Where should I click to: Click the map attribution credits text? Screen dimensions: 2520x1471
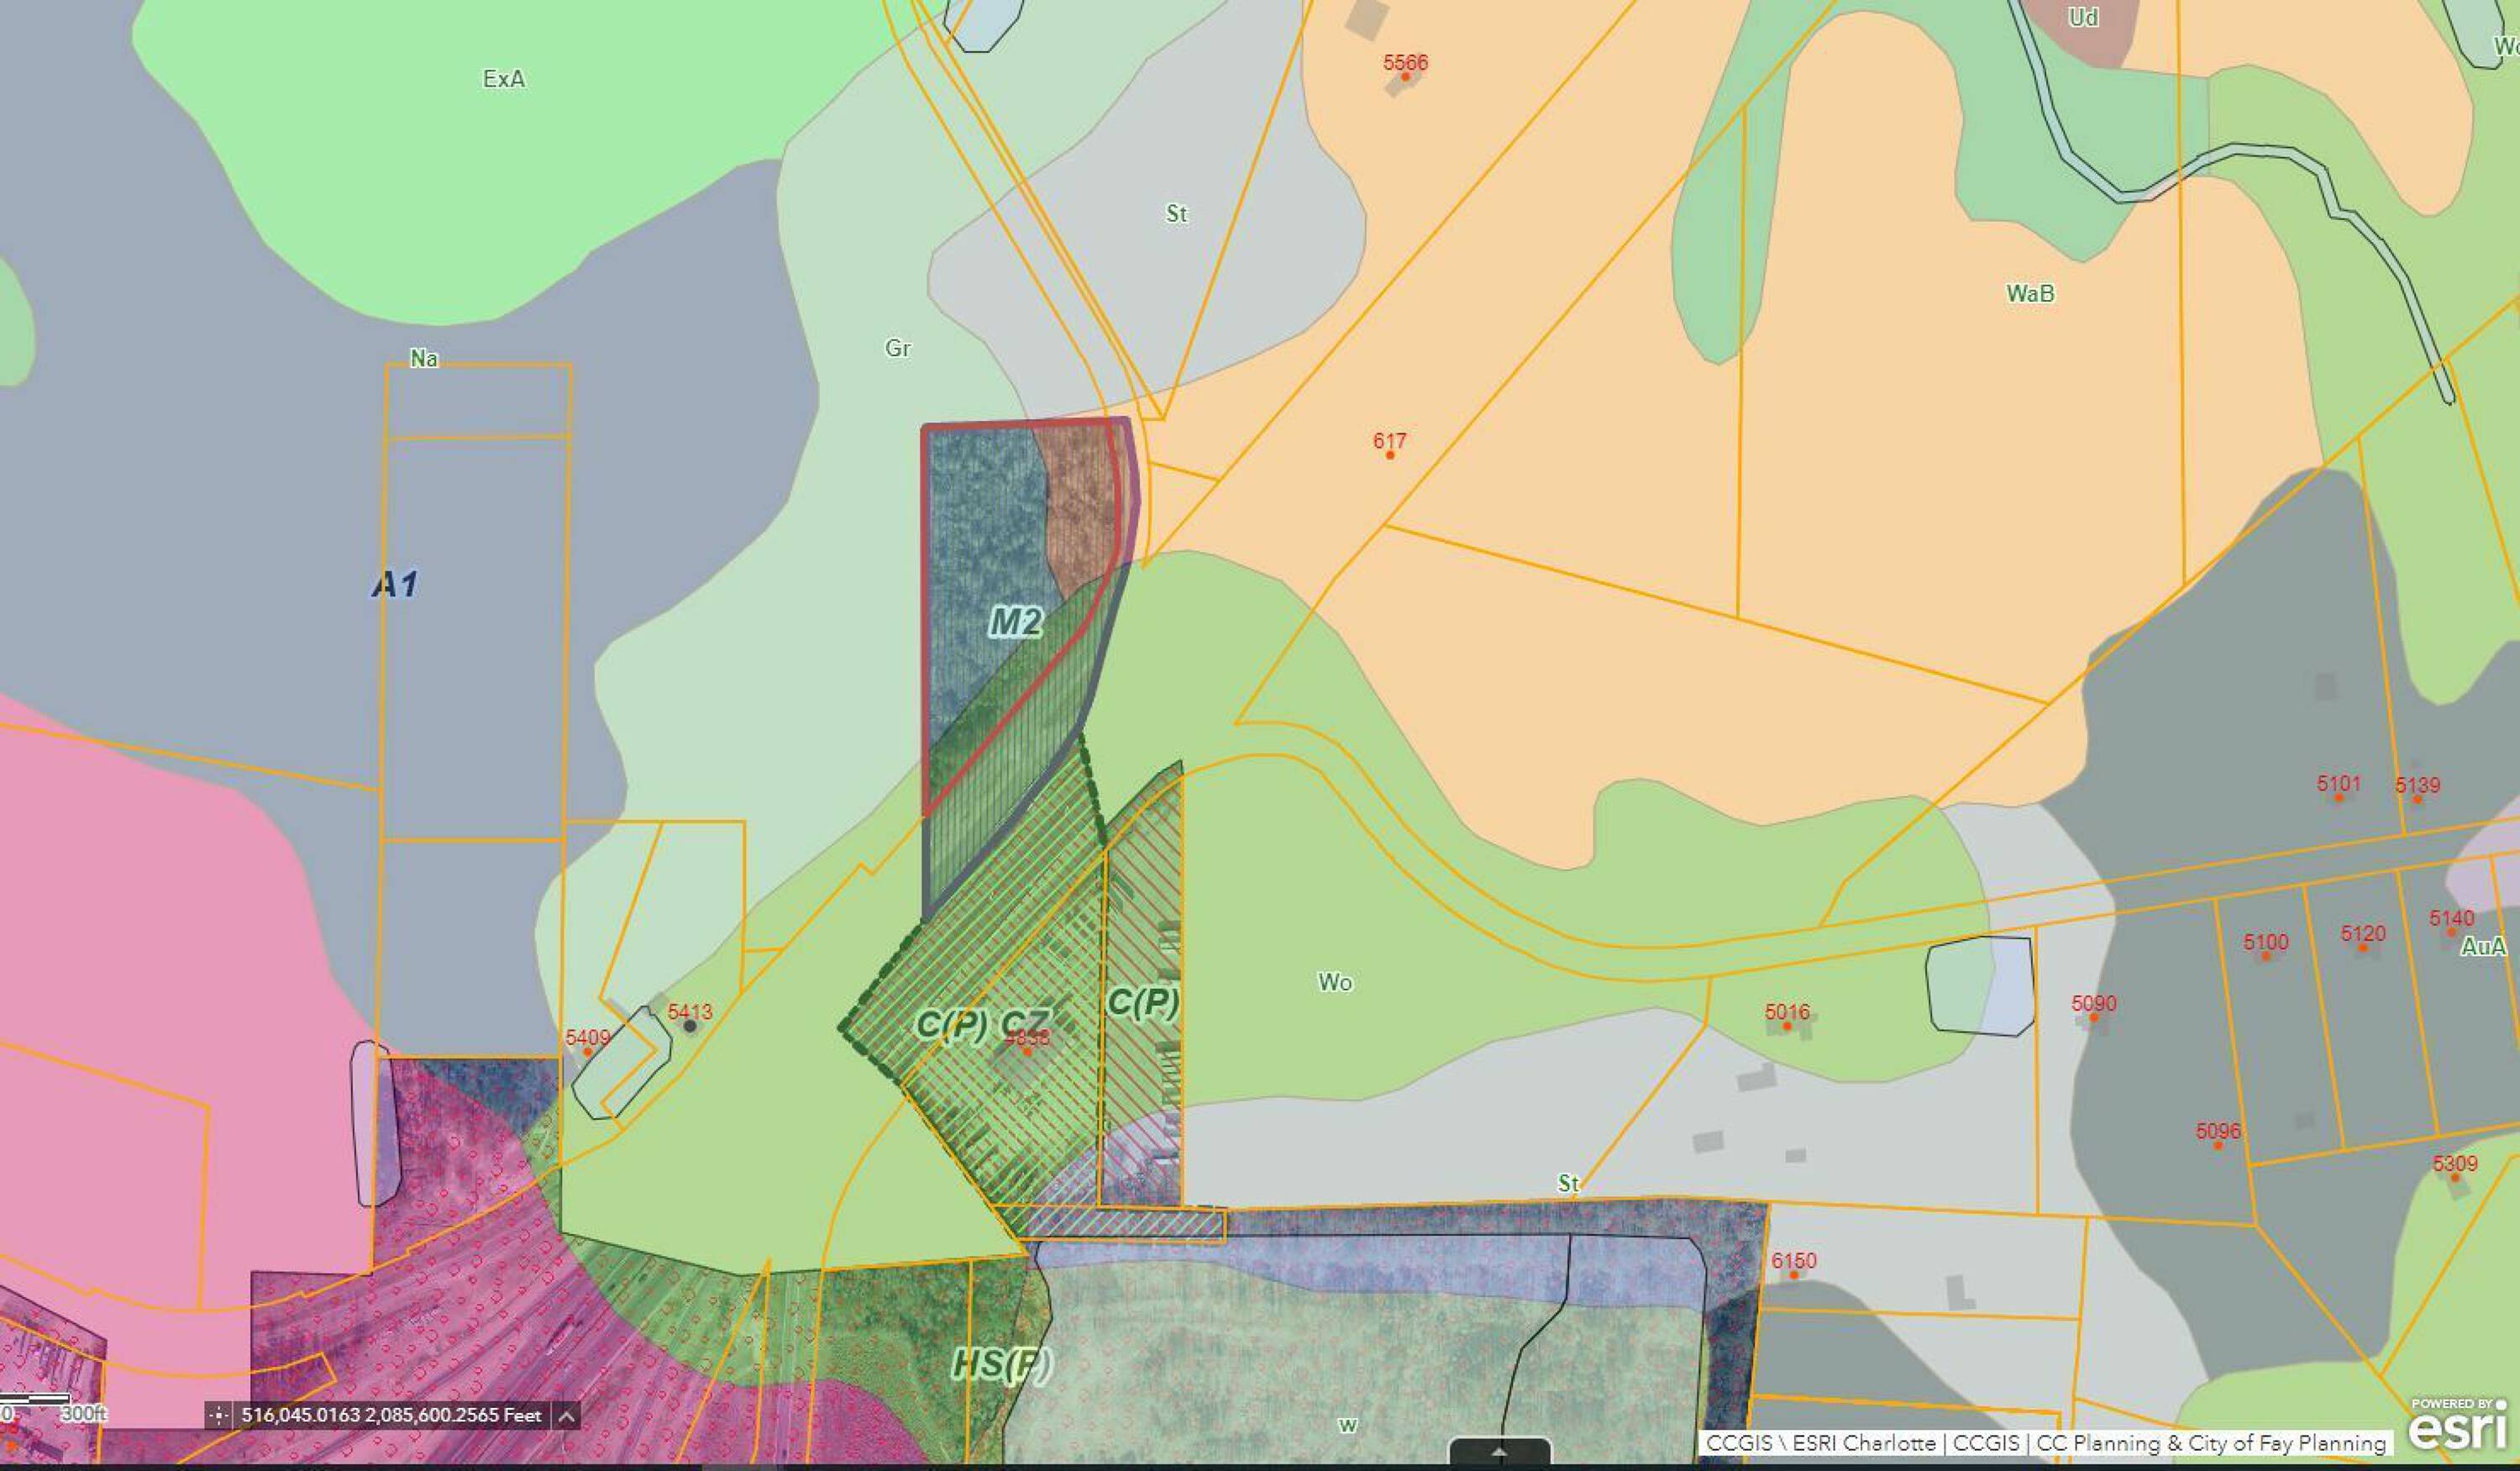point(2044,1443)
